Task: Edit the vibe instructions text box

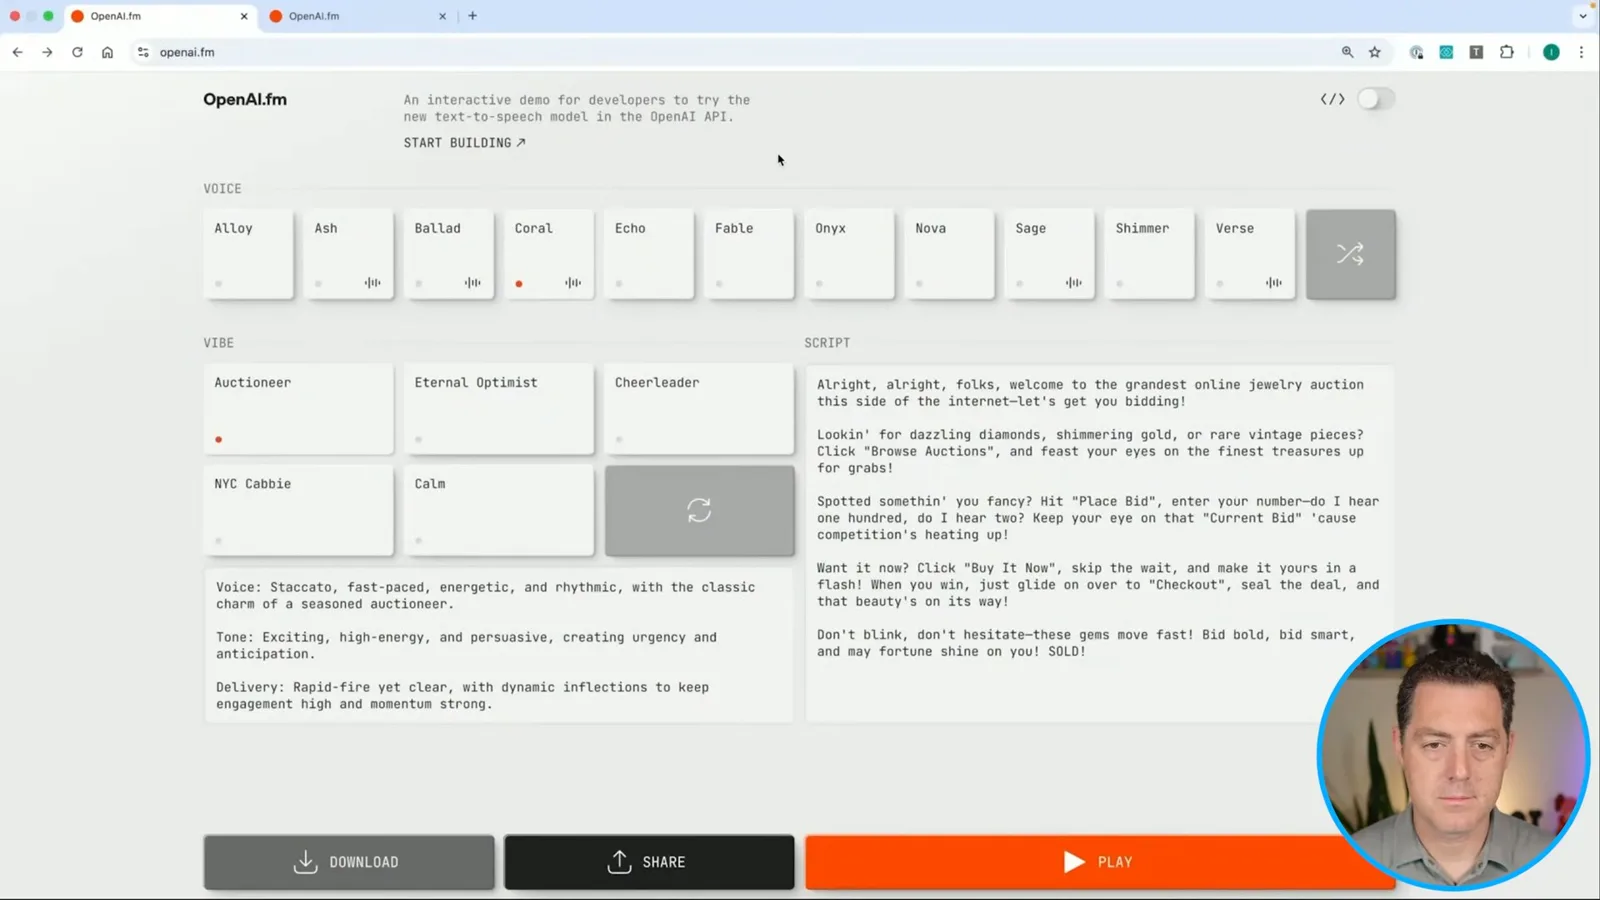Action: (x=498, y=645)
